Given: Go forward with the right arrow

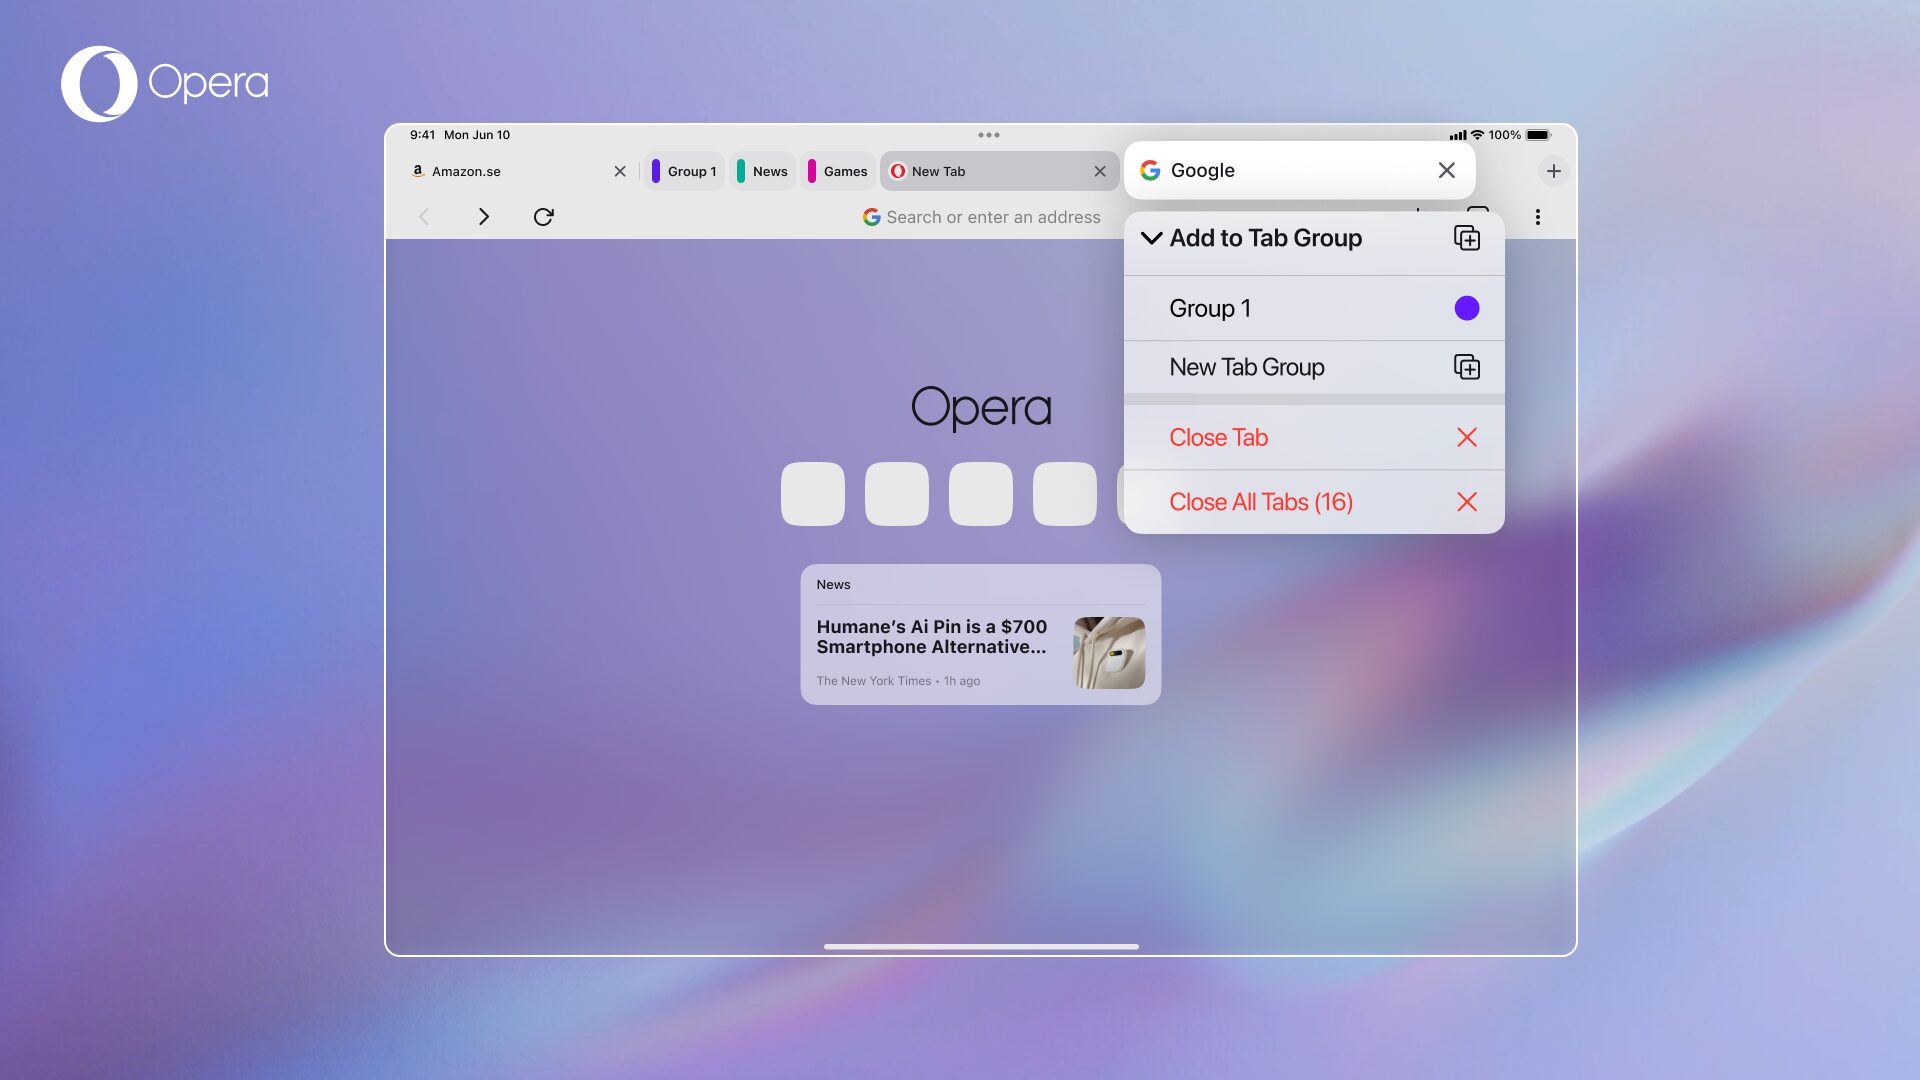Looking at the screenshot, I should click(484, 217).
